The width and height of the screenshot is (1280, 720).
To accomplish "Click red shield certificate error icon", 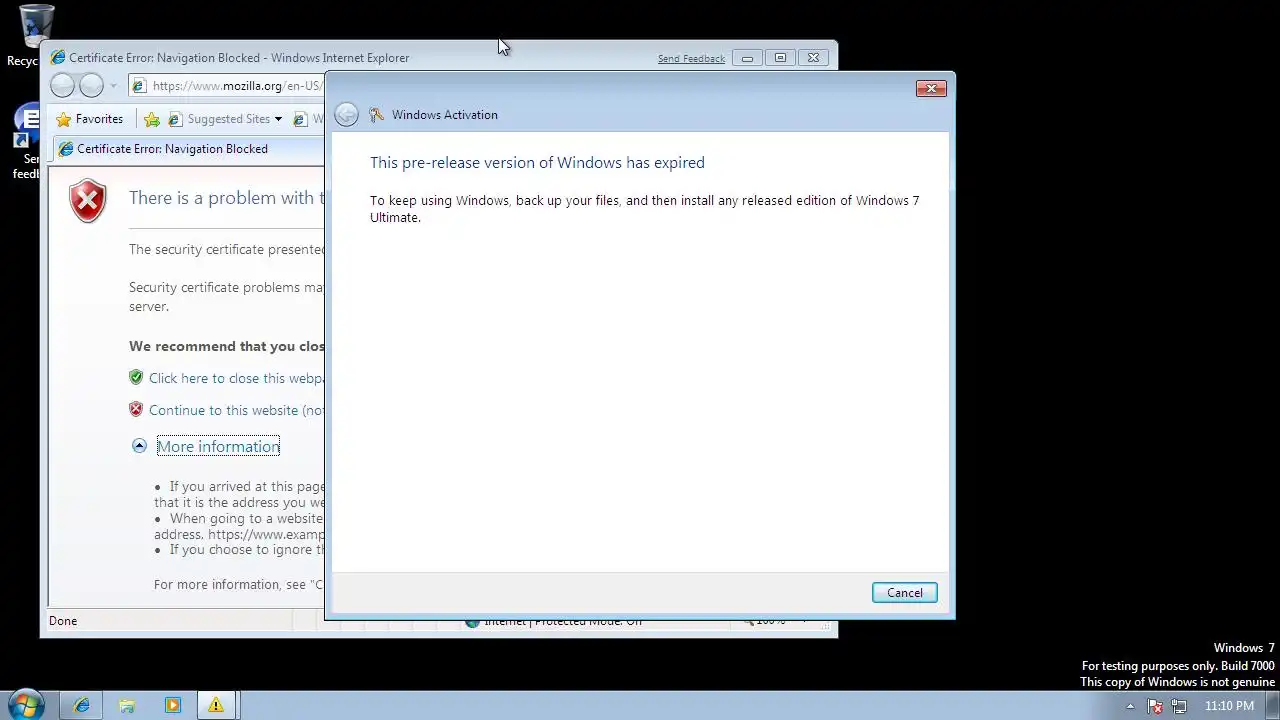I will click(88, 201).
